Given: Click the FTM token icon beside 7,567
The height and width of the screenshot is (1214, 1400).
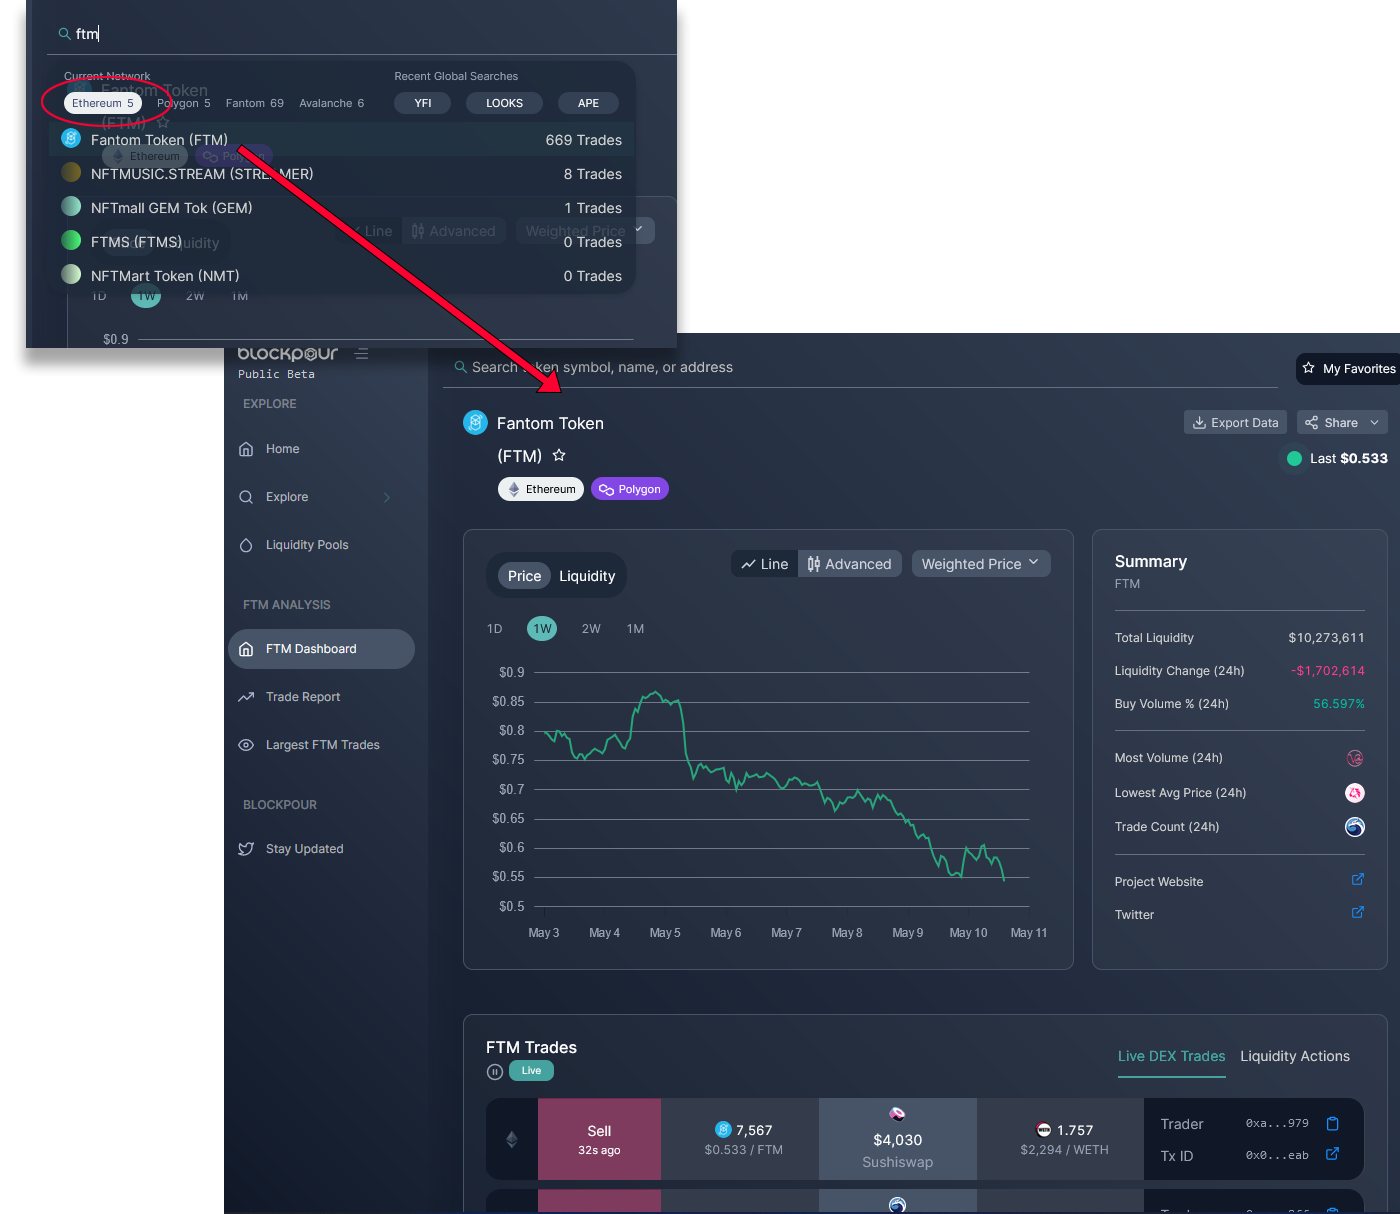Looking at the screenshot, I should 723,1130.
